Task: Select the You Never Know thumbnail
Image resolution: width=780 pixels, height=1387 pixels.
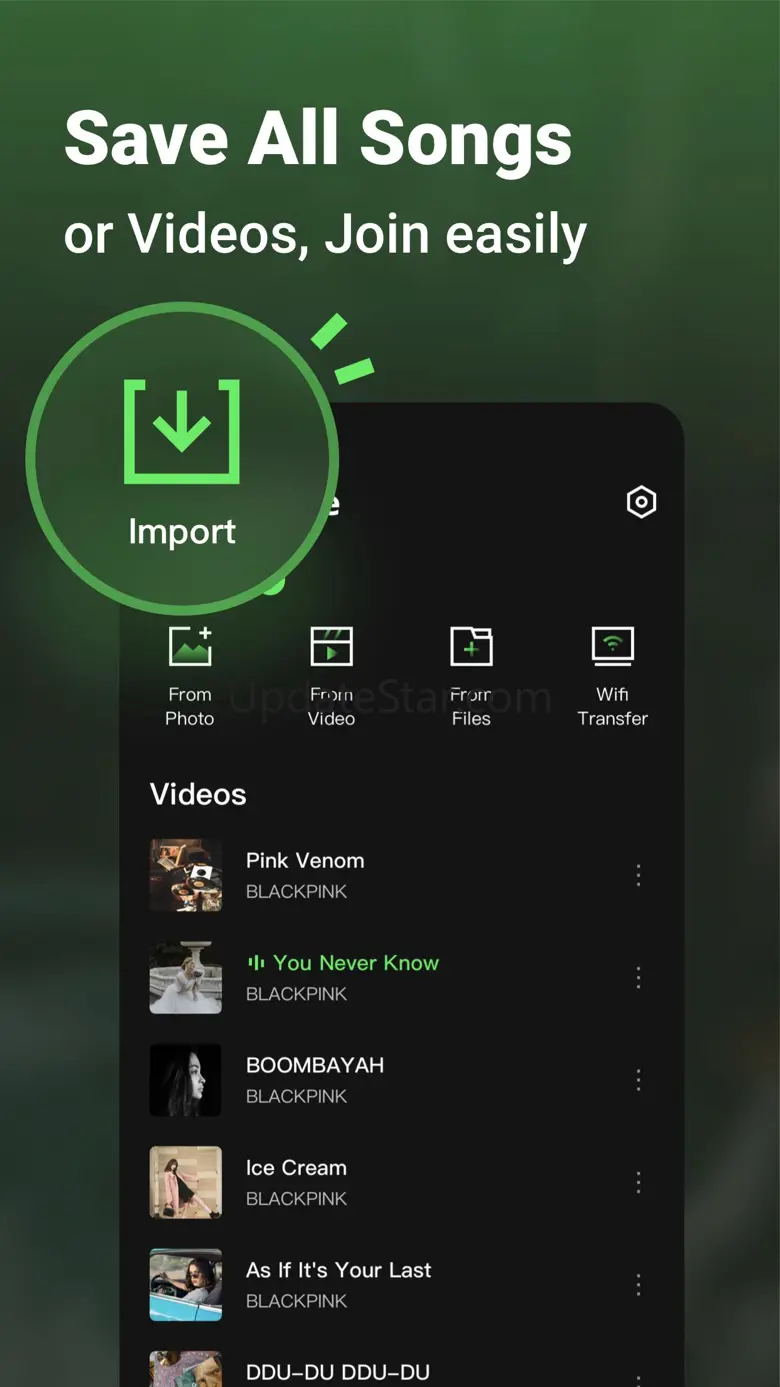Action: (x=186, y=978)
